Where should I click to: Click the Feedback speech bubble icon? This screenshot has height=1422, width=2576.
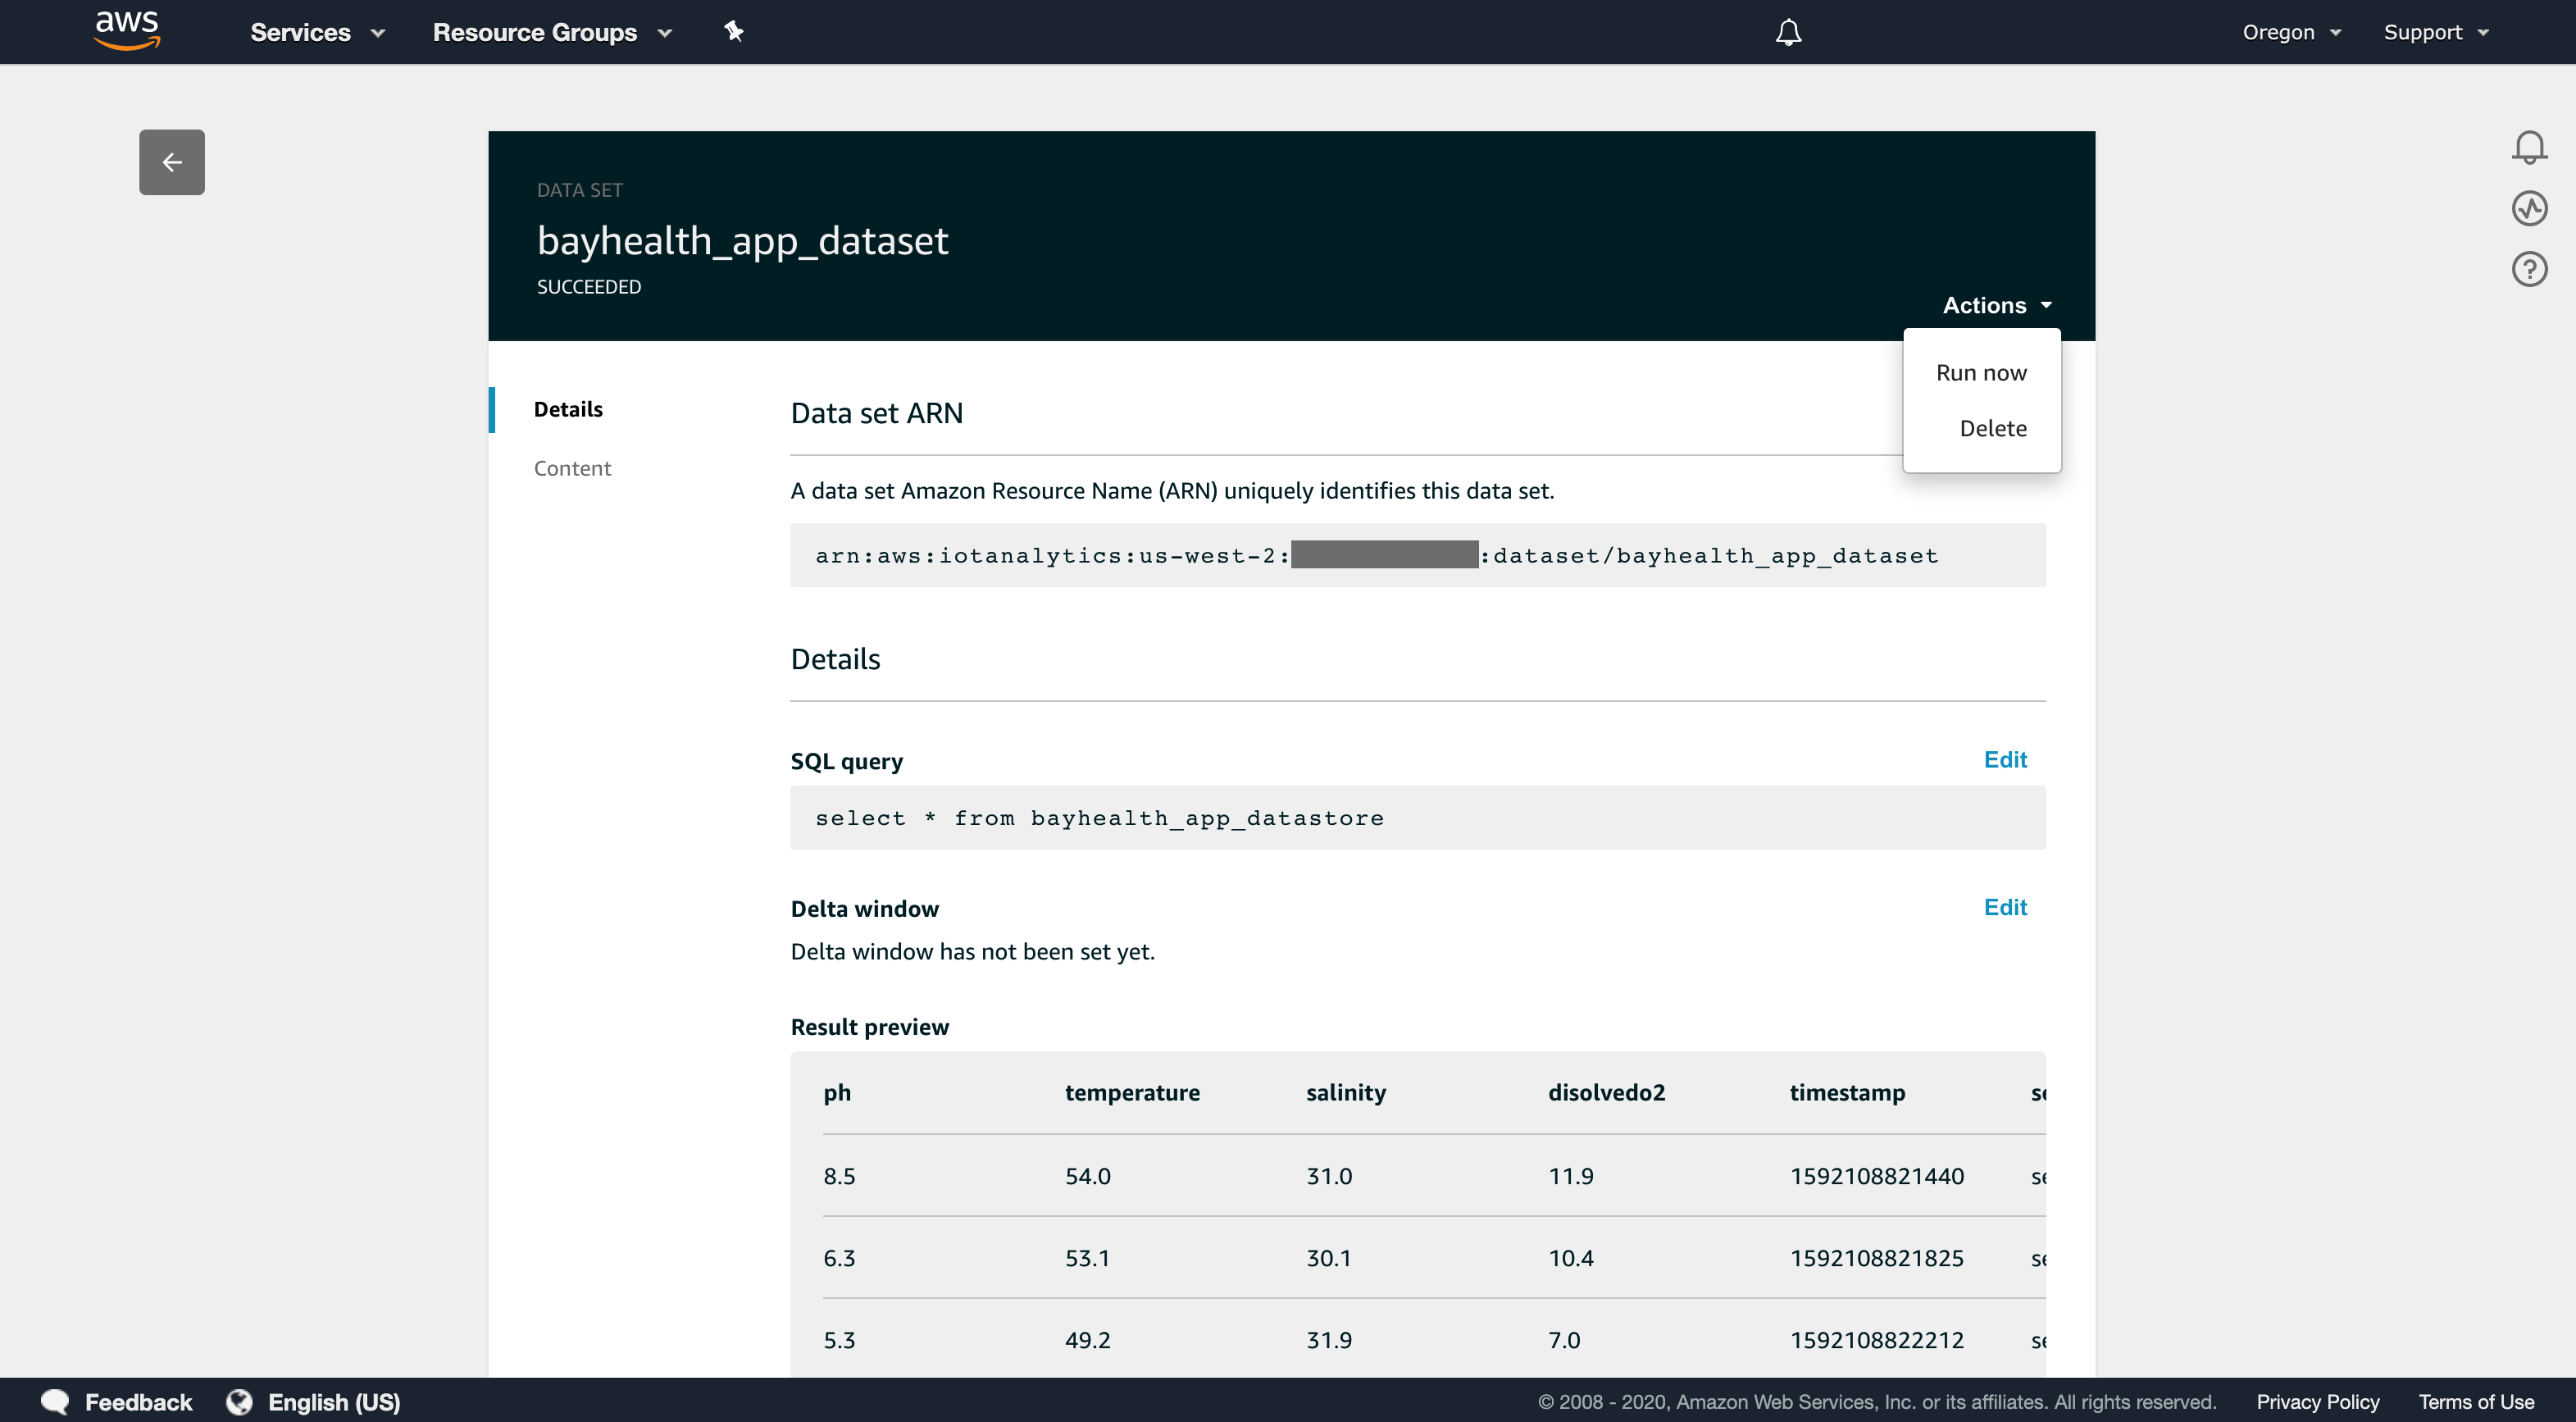pyautogui.click(x=55, y=1402)
